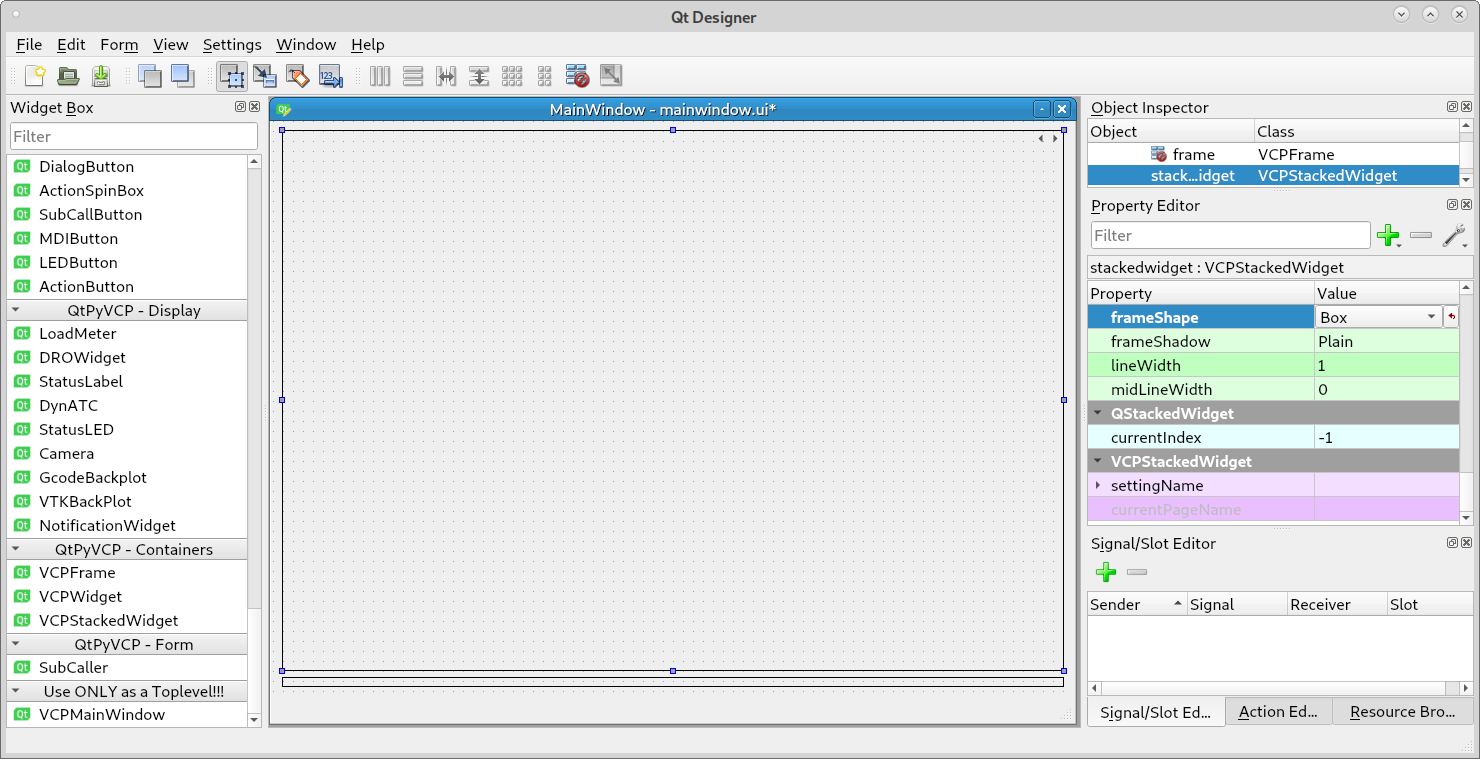1480x759 pixels.
Task: Reset frameShape property to default
Action: pyautogui.click(x=1451, y=317)
